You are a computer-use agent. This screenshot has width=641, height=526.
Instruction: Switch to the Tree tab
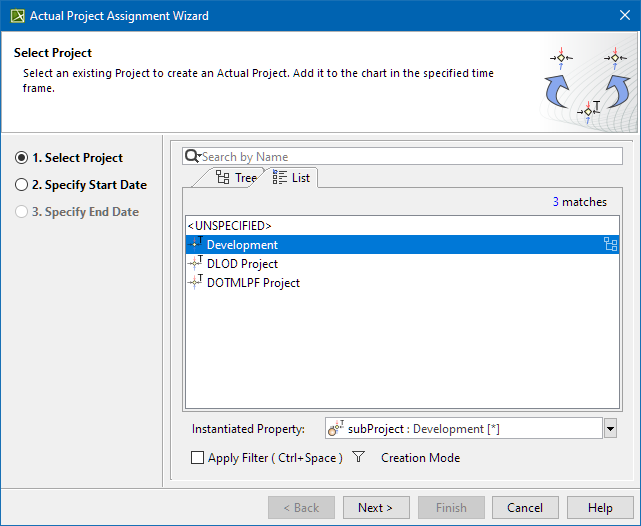[x=237, y=178]
